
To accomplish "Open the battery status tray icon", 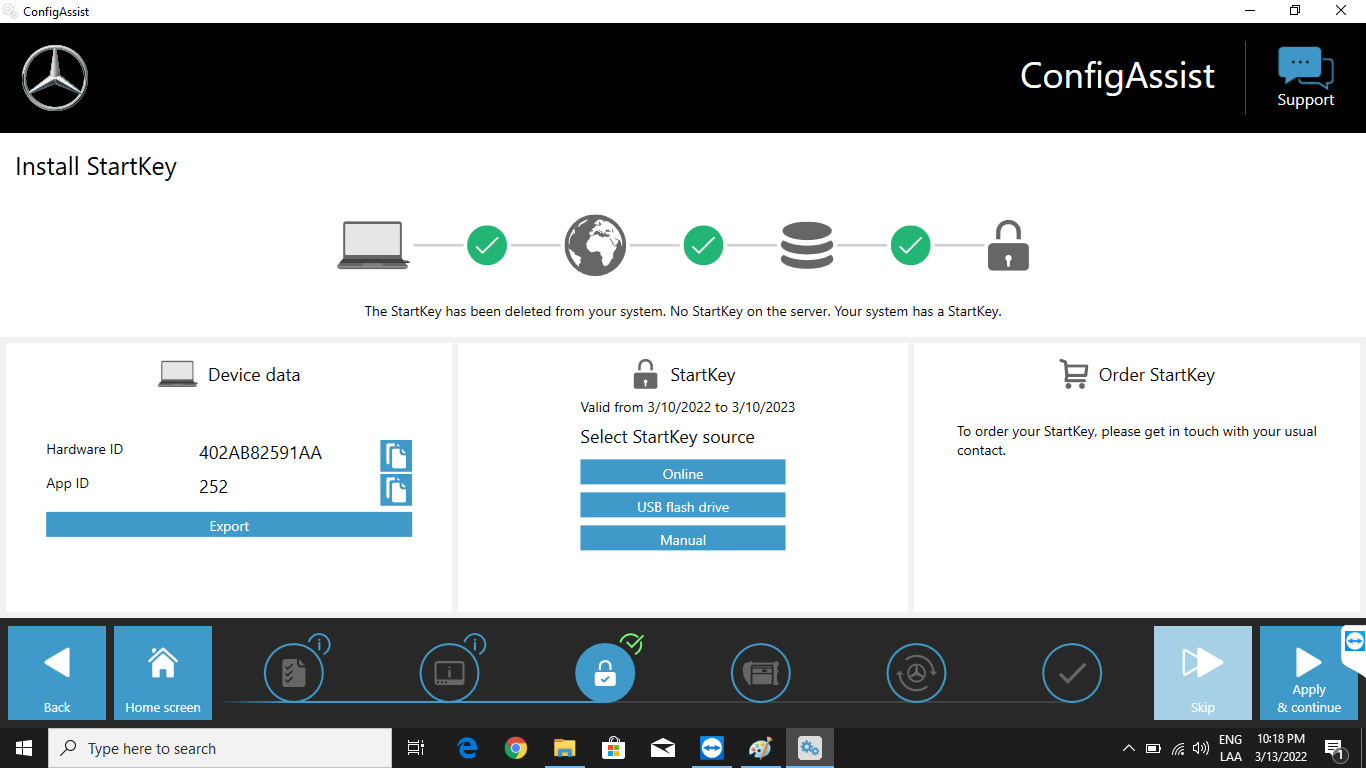I will coord(1153,748).
